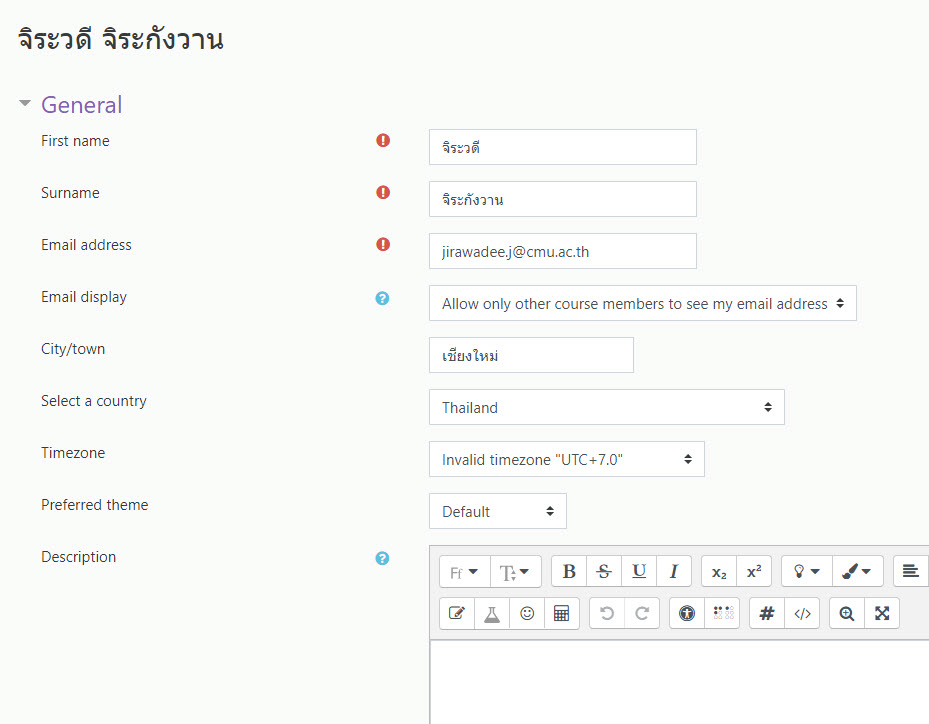Image resolution: width=929 pixels, height=724 pixels.
Task: Toggle HTML source code view
Action: click(802, 614)
